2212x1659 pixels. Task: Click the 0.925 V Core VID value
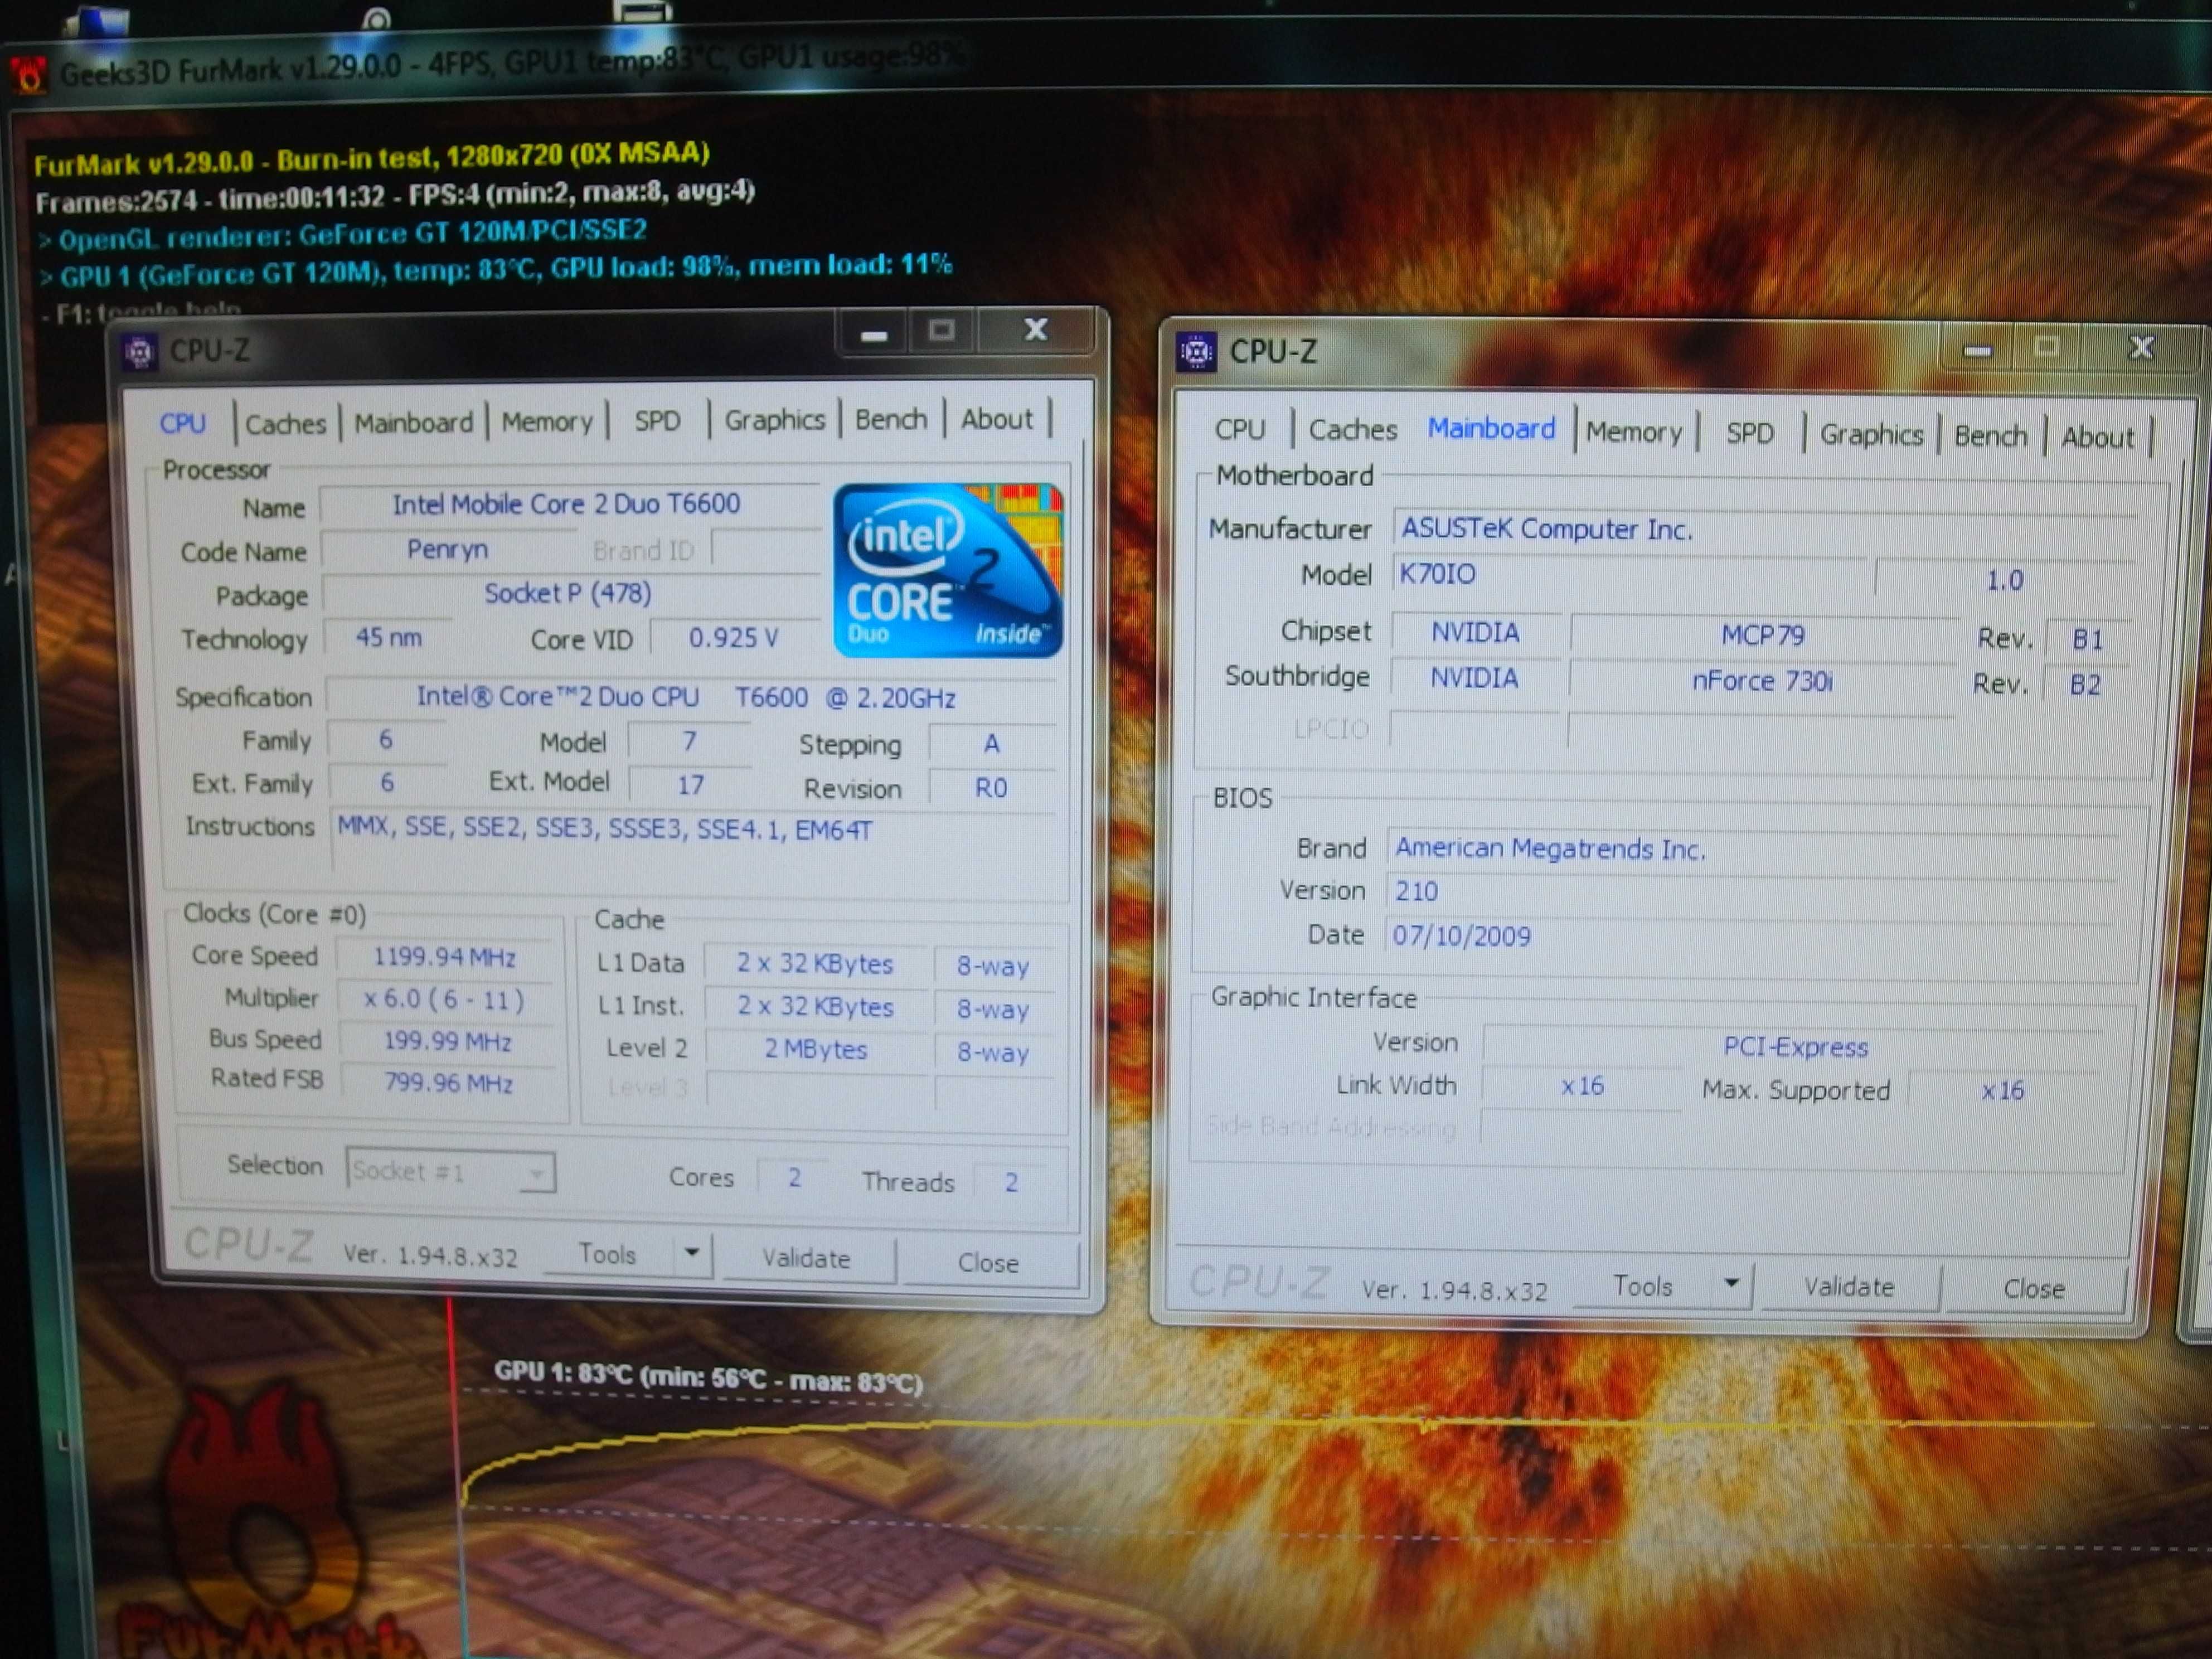point(733,637)
